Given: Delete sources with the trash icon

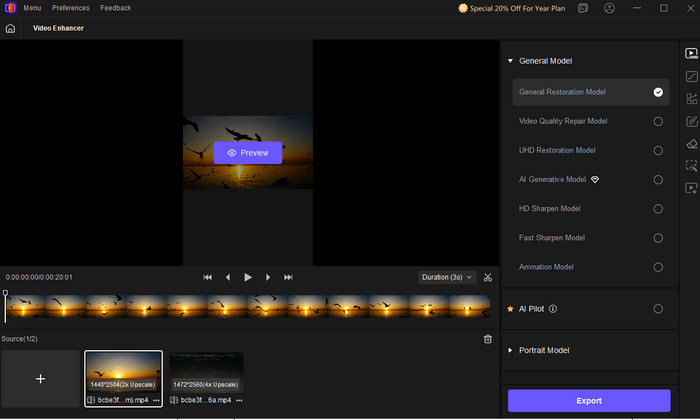Looking at the screenshot, I should (x=488, y=339).
